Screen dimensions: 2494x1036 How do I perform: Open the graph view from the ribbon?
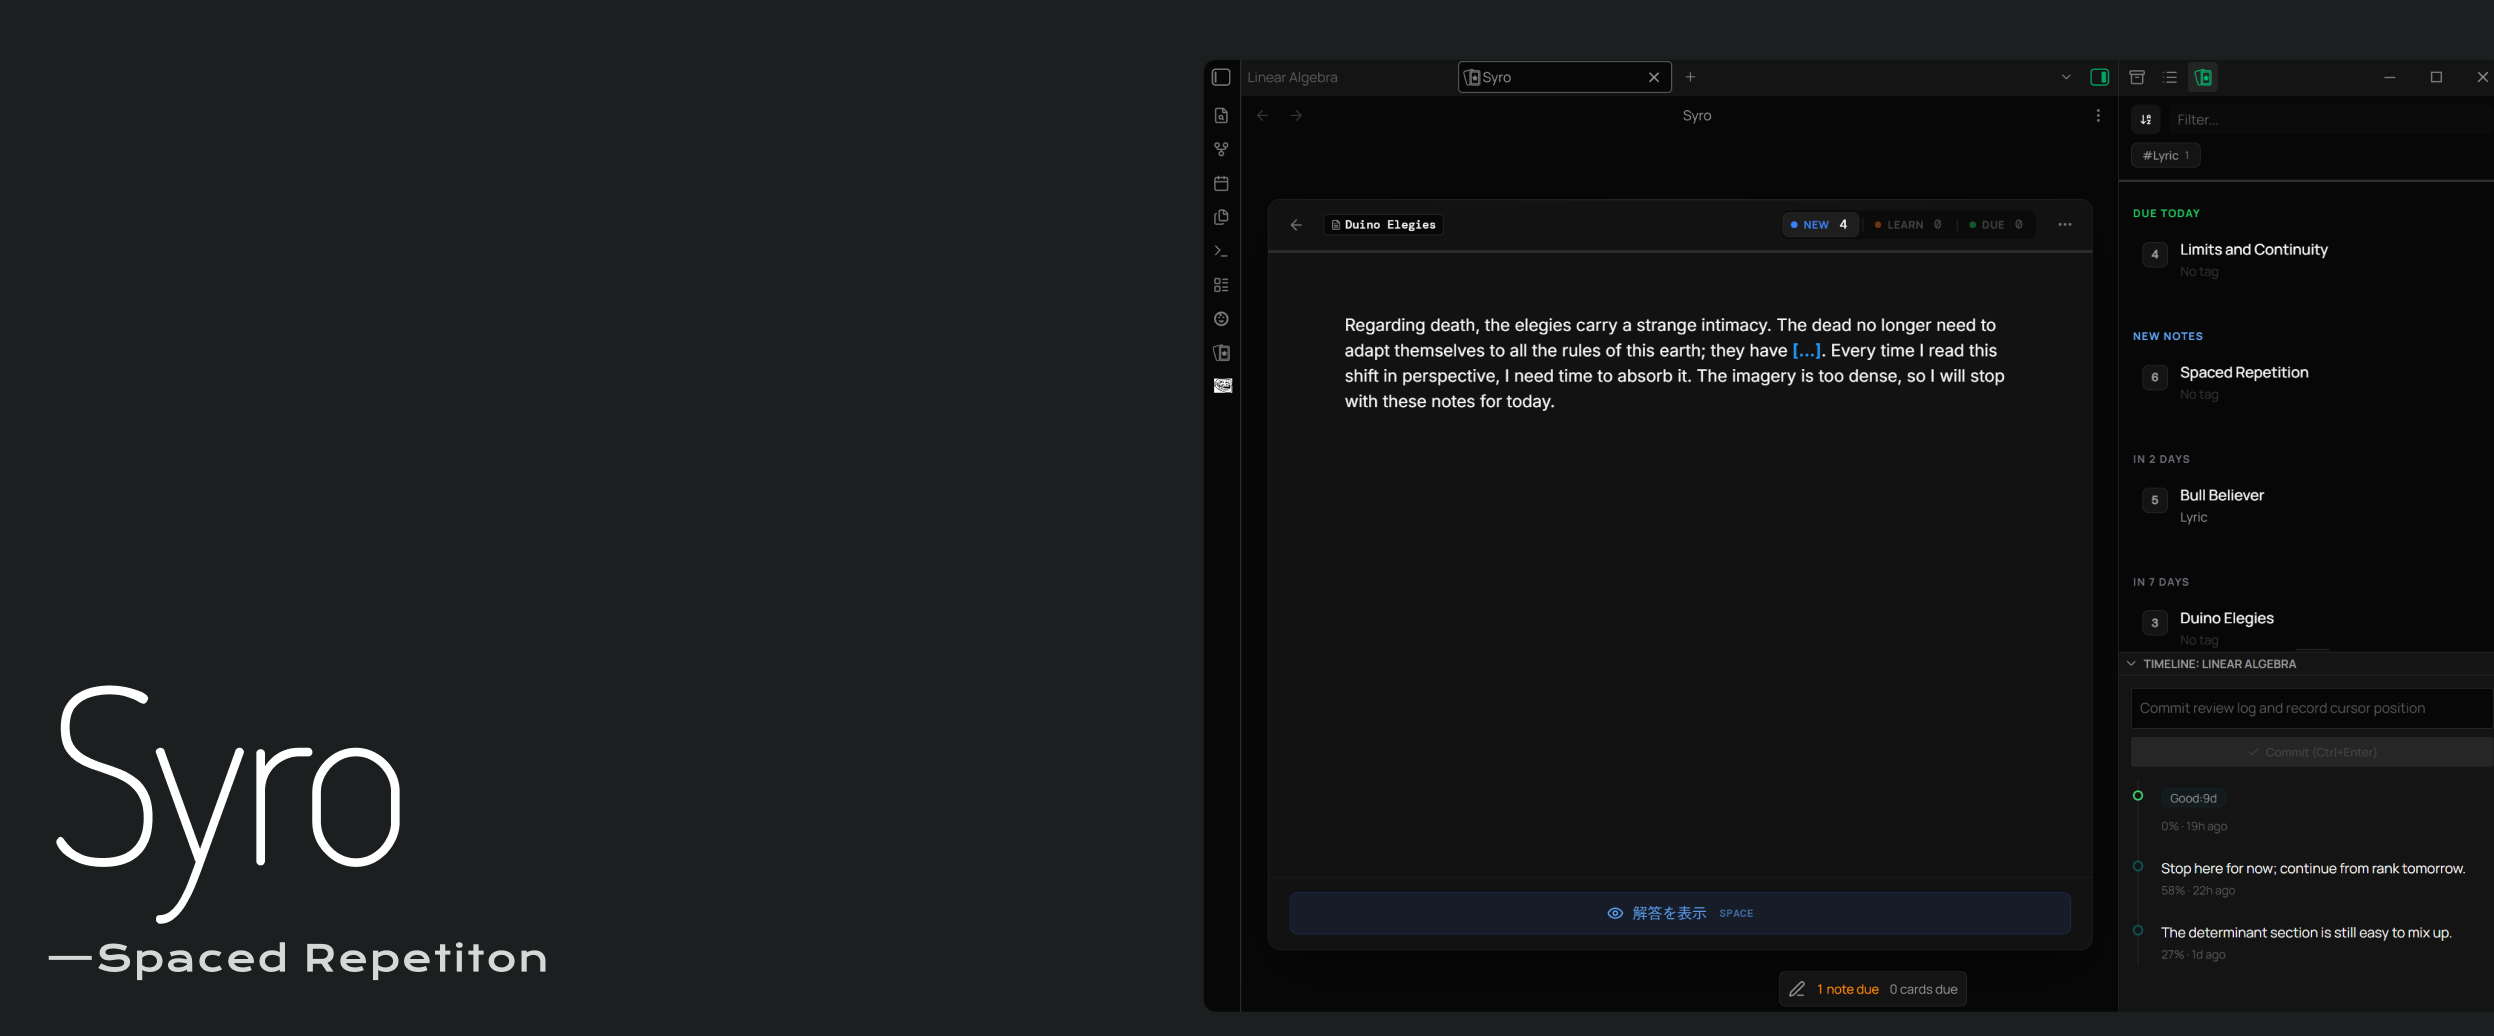(x=1221, y=150)
